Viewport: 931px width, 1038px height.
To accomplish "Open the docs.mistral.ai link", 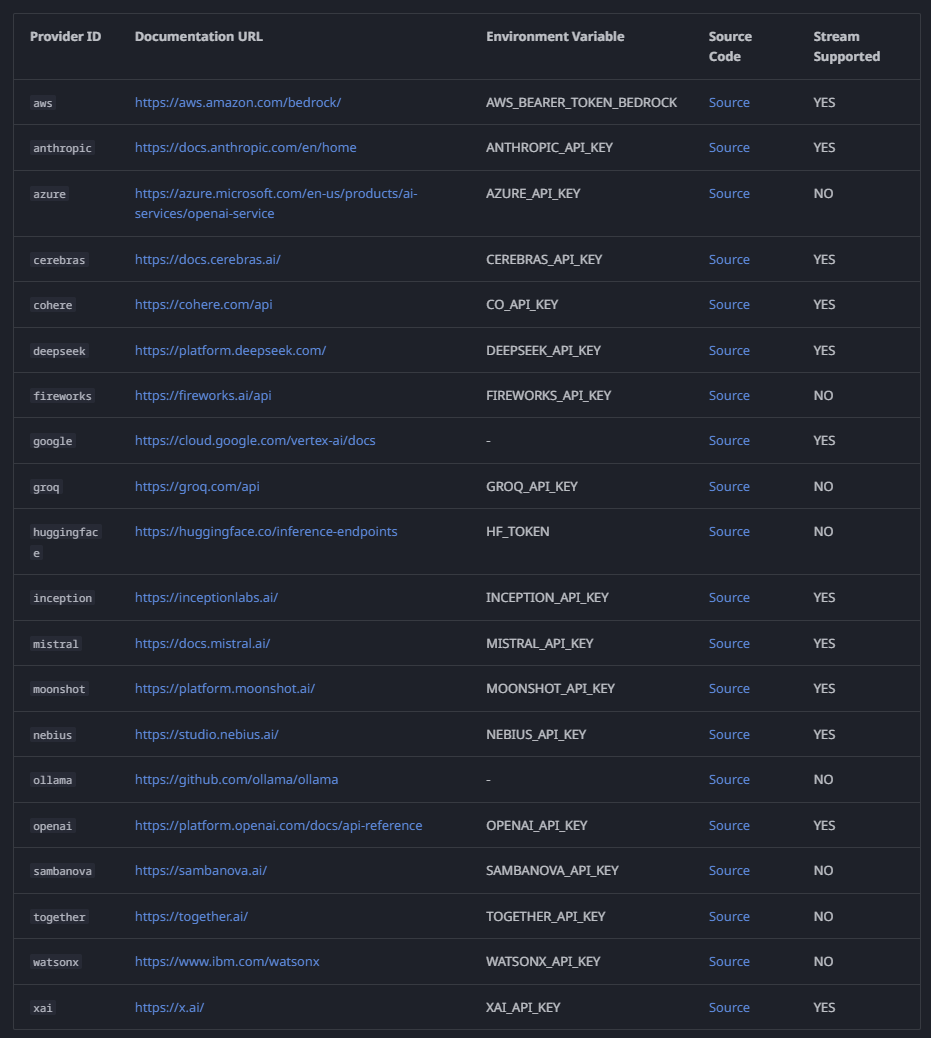I will (203, 643).
